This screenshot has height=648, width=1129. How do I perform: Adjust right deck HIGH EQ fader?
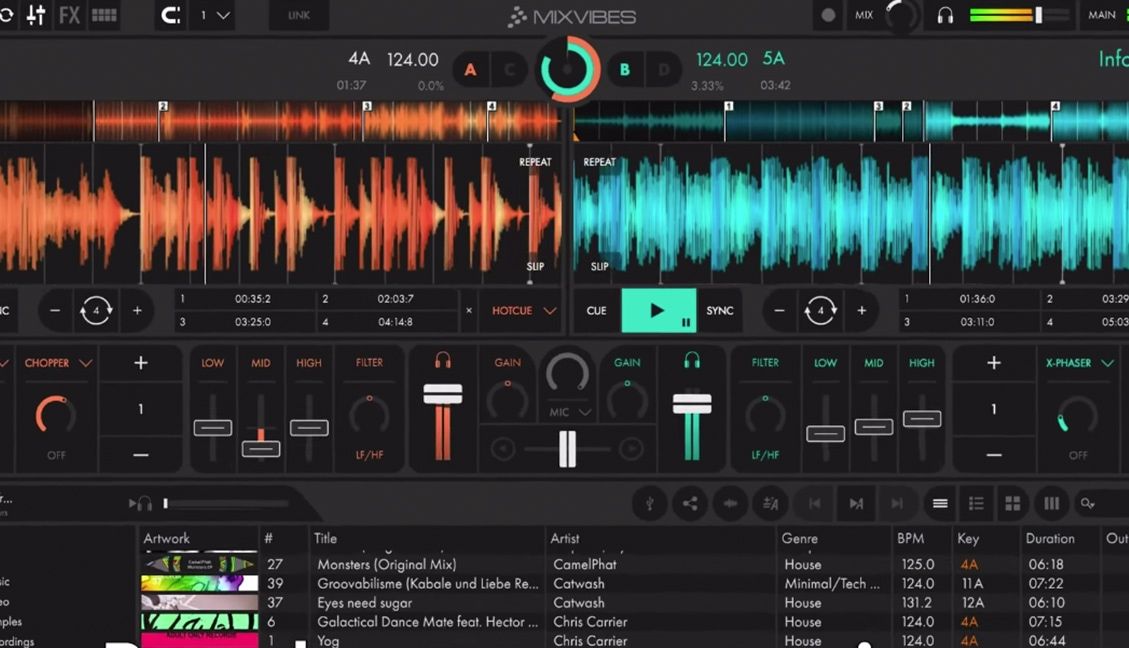click(922, 418)
